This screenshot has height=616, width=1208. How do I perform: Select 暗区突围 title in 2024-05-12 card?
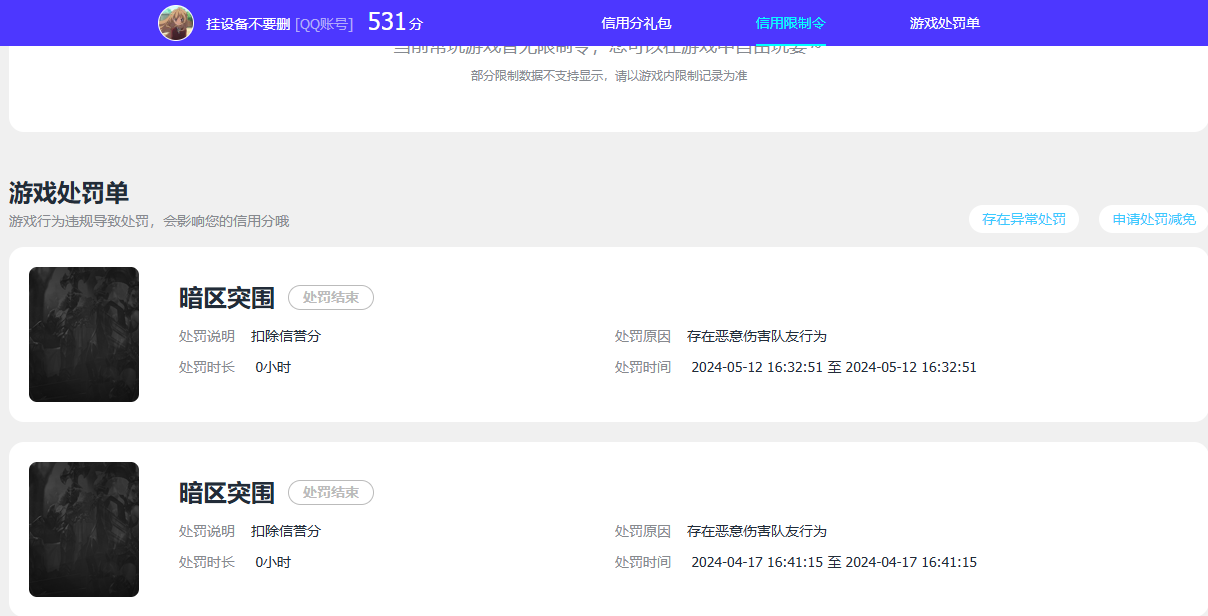tap(227, 297)
